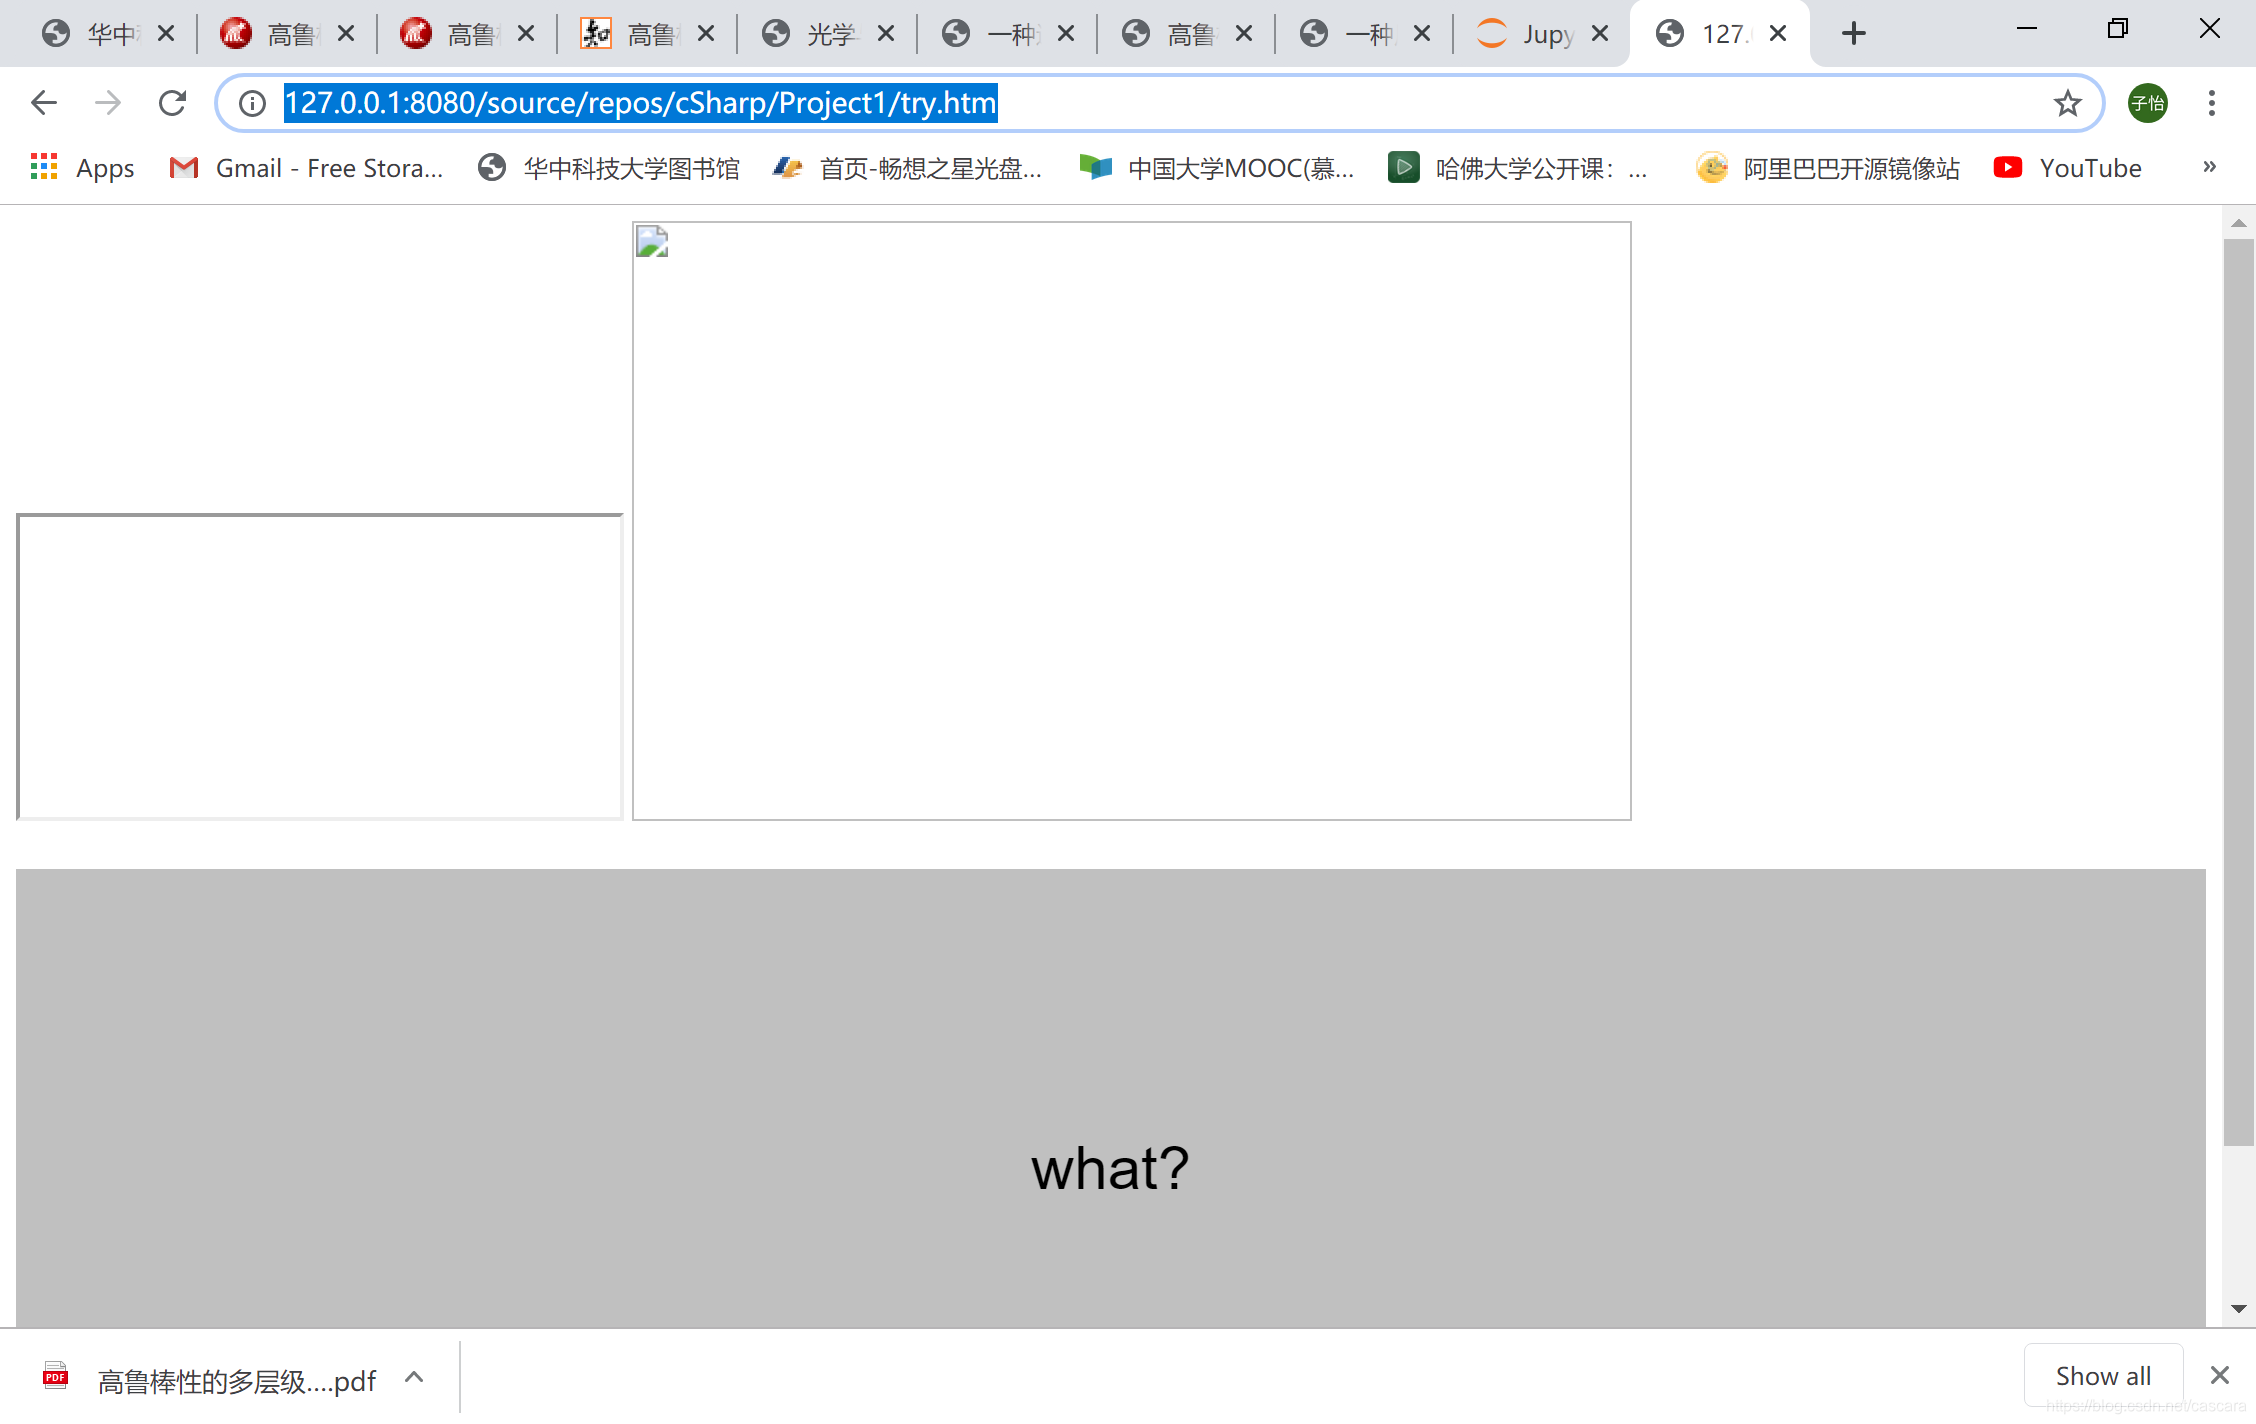Image resolution: width=2256 pixels, height=1424 pixels.
Task: Open the YouTube bookmark
Action: coord(2067,168)
